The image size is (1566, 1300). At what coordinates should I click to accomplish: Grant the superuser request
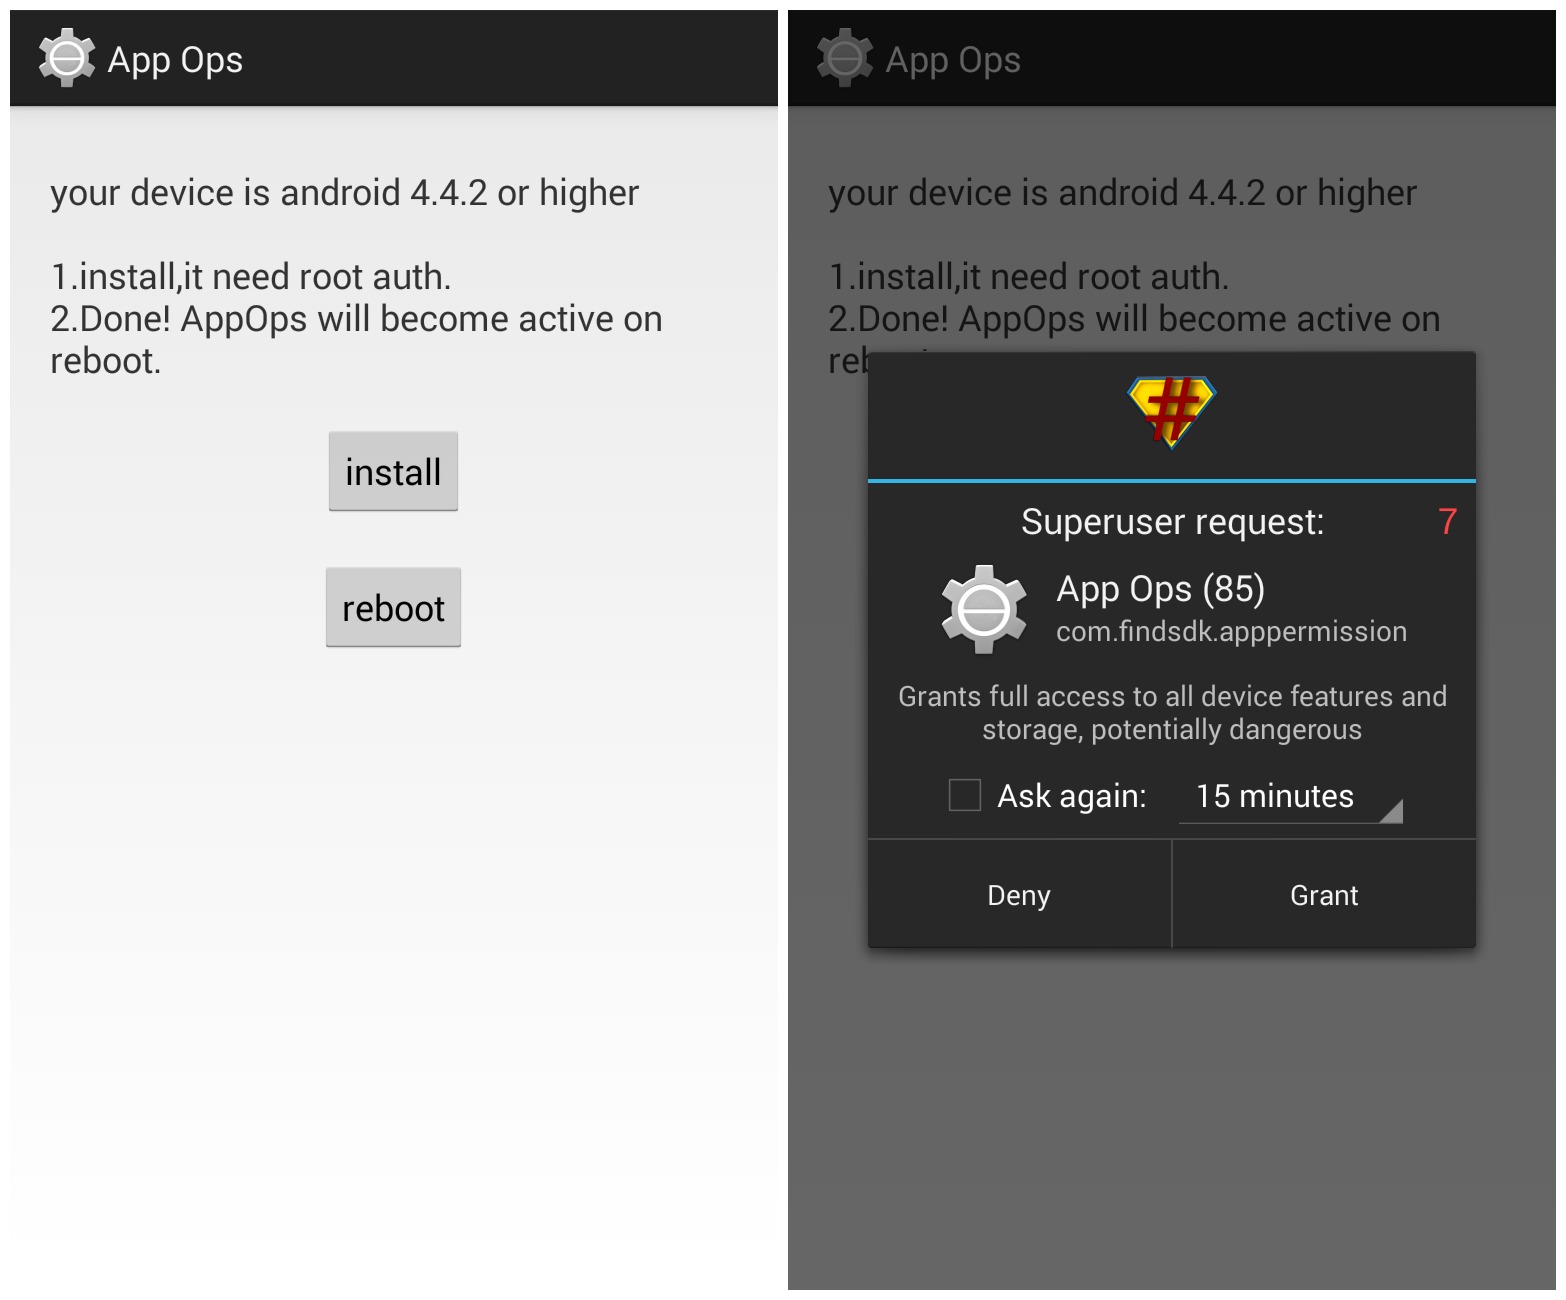(x=1324, y=895)
